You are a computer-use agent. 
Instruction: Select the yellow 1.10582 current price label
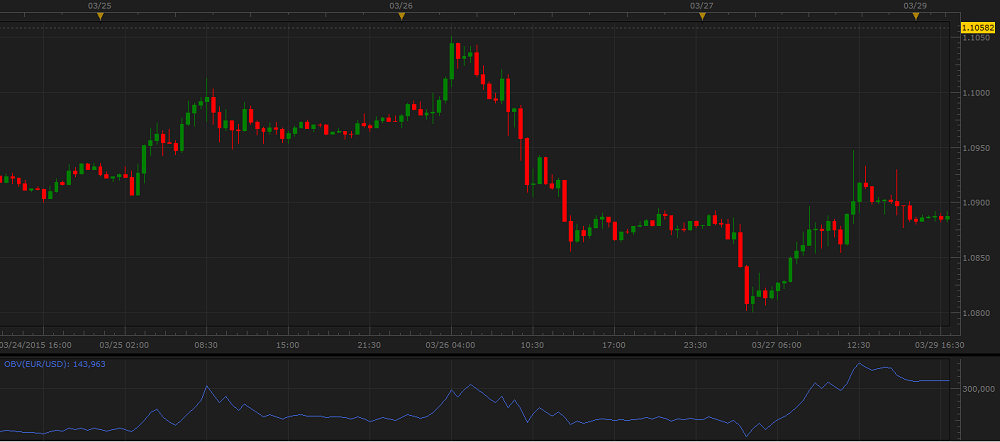pos(978,27)
